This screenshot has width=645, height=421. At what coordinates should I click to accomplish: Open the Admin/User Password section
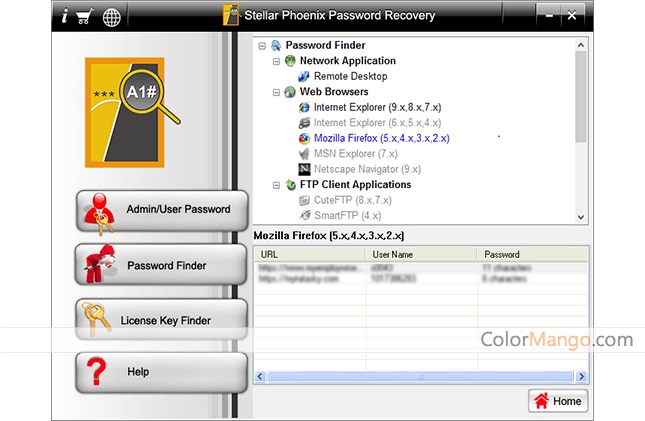point(161,210)
